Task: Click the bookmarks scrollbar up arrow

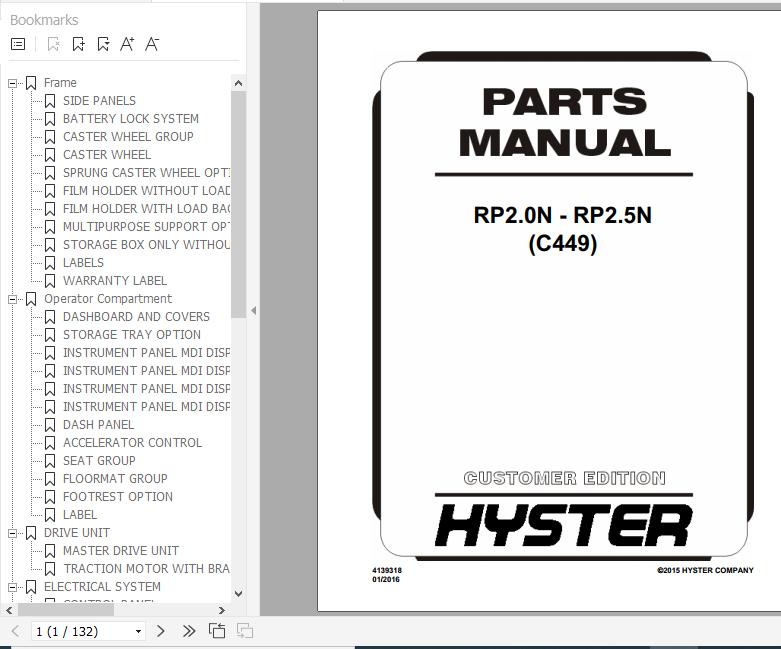Action: (238, 83)
